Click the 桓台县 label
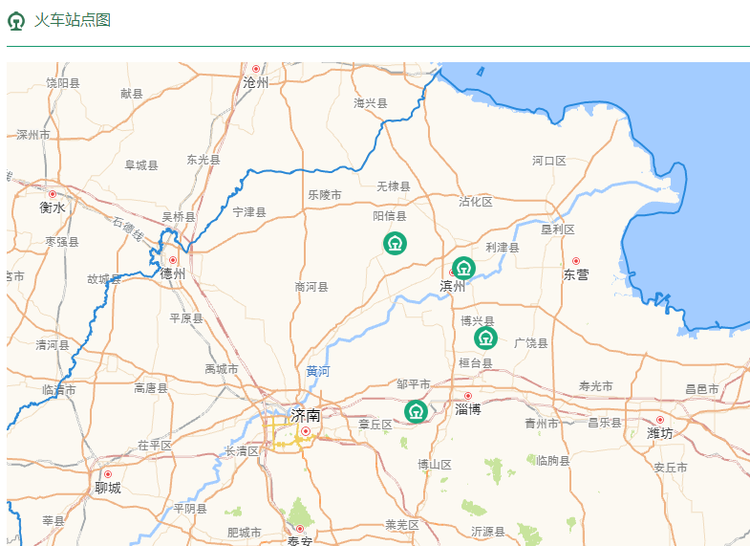Screen dimensions: 750x546 point(475,363)
